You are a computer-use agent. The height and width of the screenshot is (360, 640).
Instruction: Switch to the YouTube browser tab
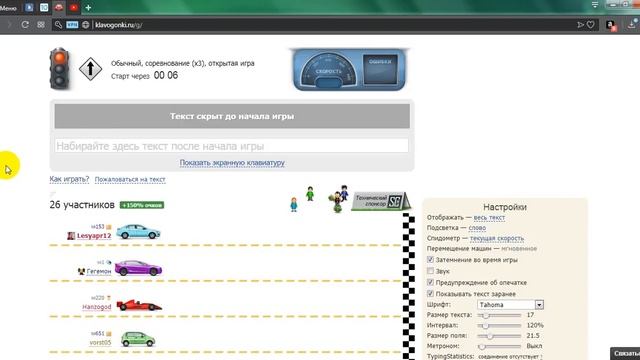73,7
